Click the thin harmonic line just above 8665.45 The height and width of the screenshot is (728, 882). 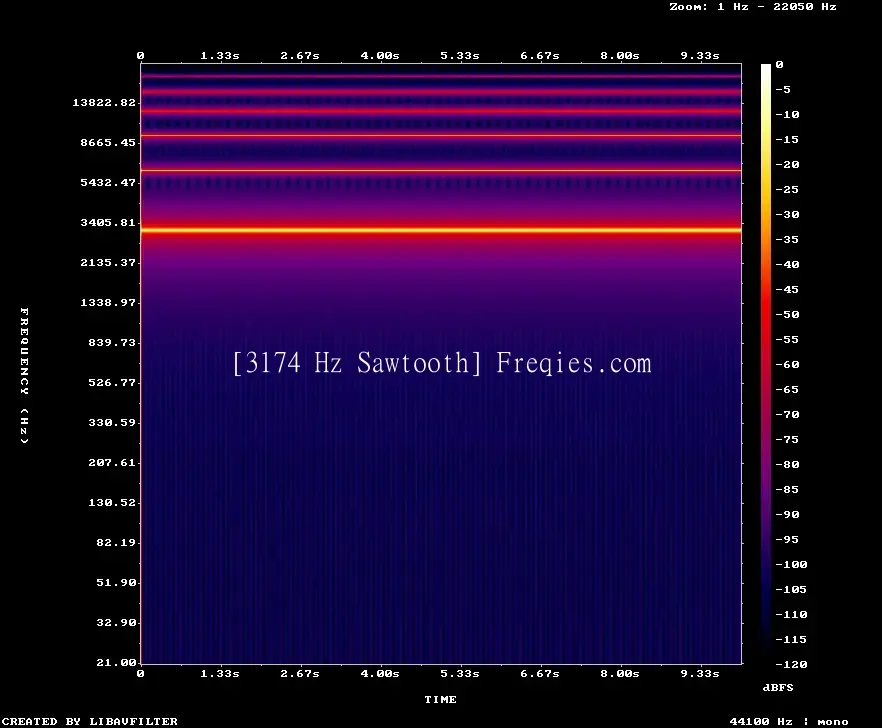tap(441, 136)
